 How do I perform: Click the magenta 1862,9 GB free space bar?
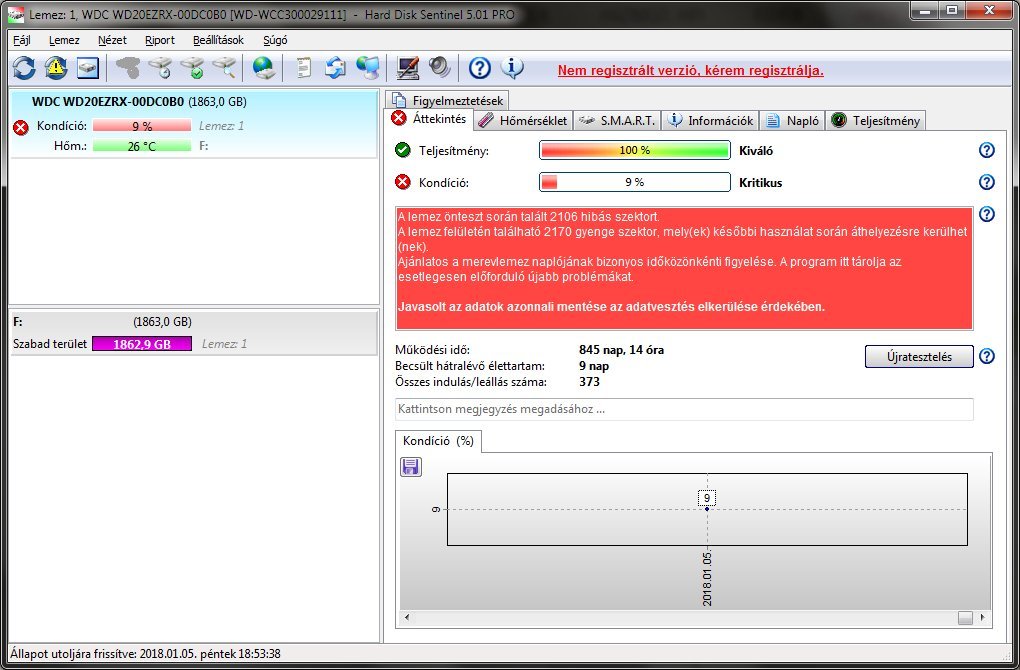tap(142, 344)
